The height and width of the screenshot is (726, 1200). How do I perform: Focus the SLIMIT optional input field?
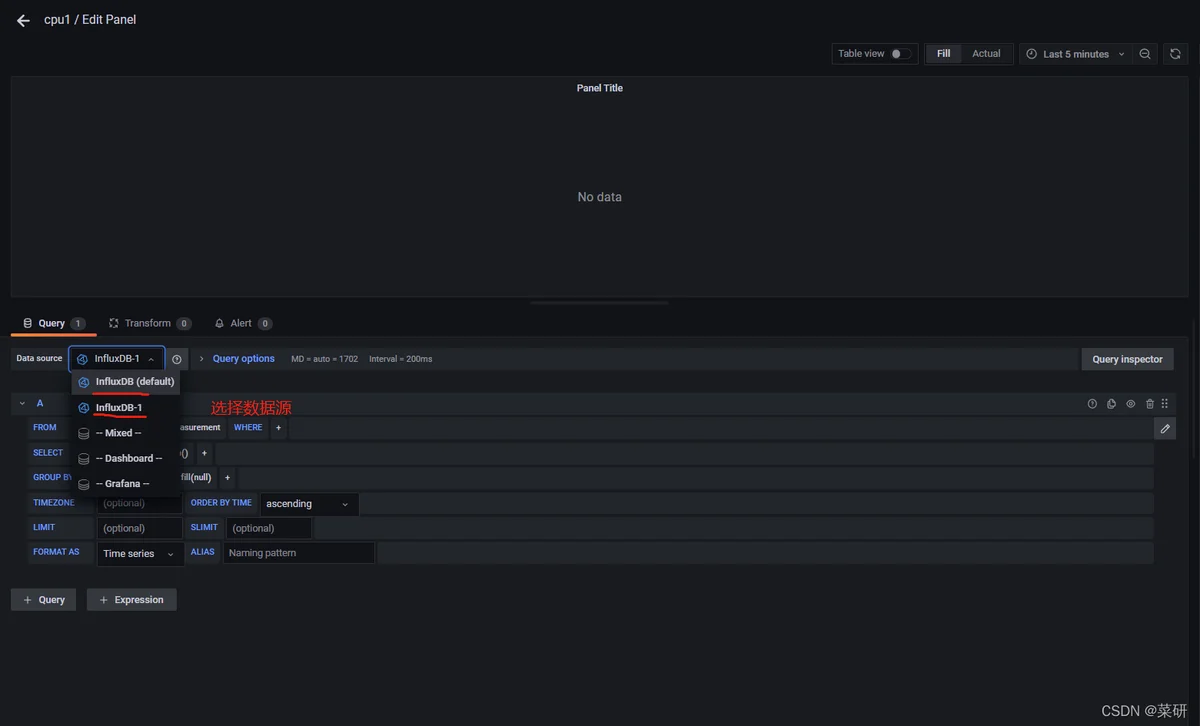[x=269, y=528]
